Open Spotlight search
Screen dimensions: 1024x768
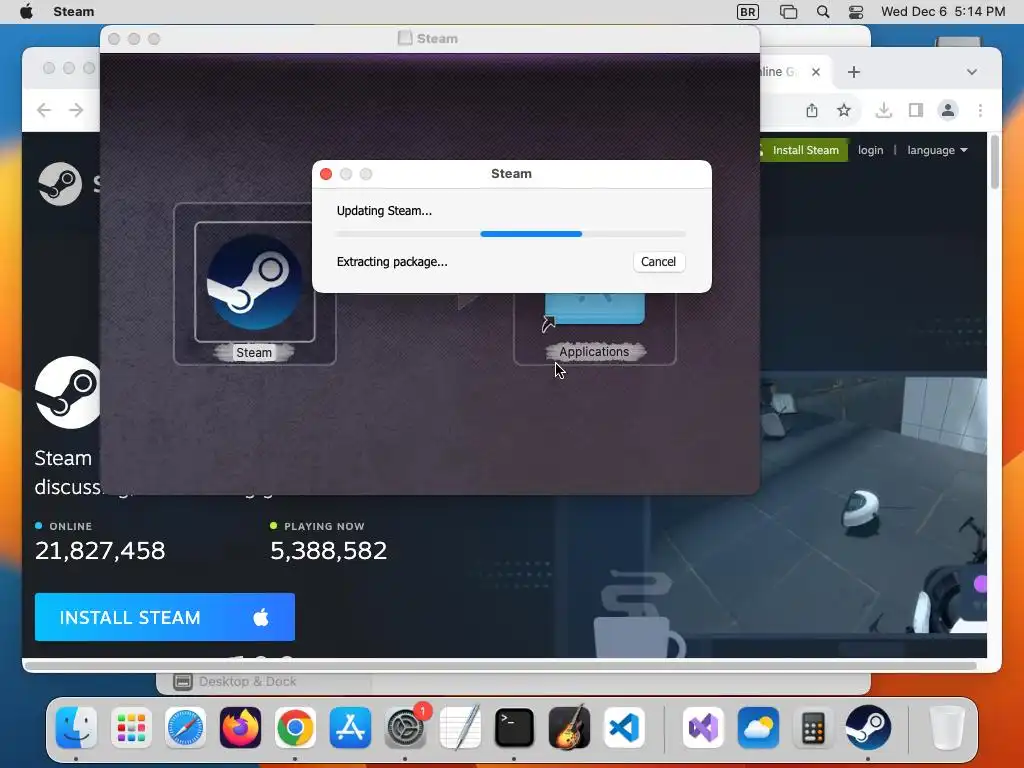pos(823,12)
